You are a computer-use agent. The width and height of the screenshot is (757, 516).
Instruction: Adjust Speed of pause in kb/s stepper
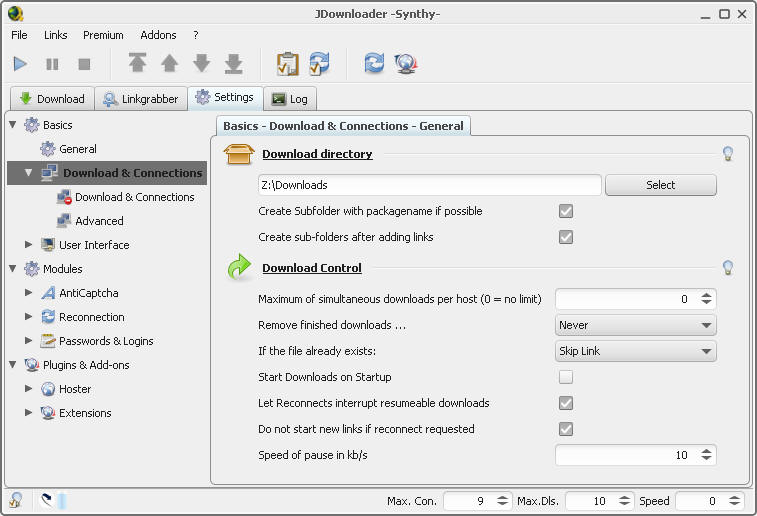click(706, 455)
